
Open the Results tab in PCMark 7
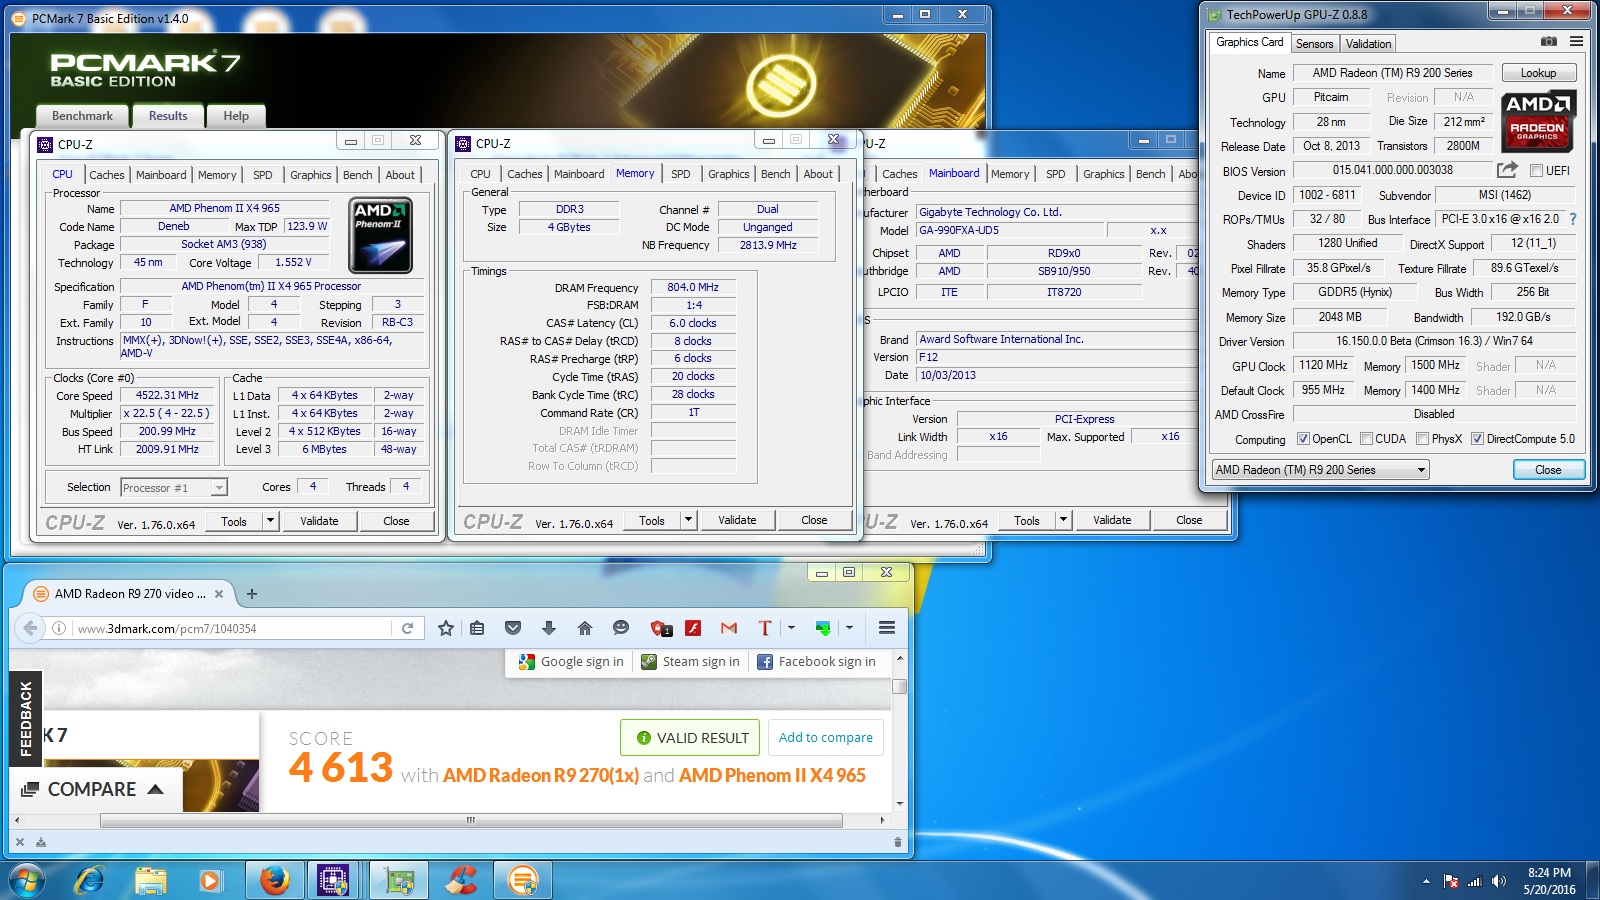168,116
